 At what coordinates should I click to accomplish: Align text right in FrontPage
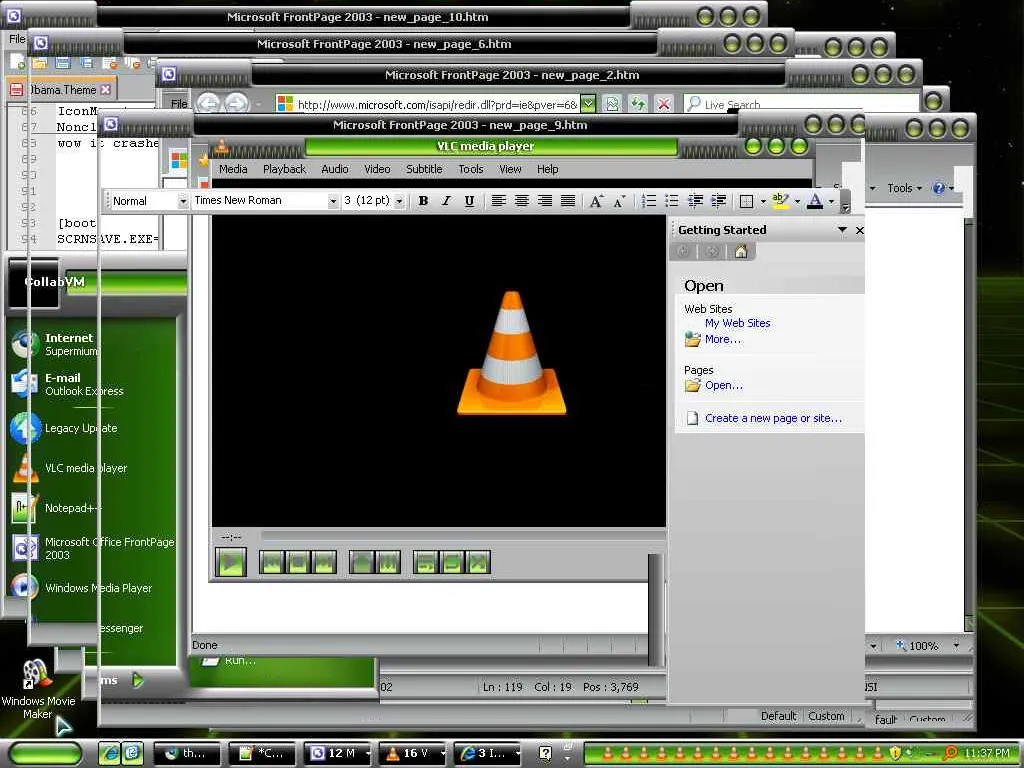coord(545,200)
